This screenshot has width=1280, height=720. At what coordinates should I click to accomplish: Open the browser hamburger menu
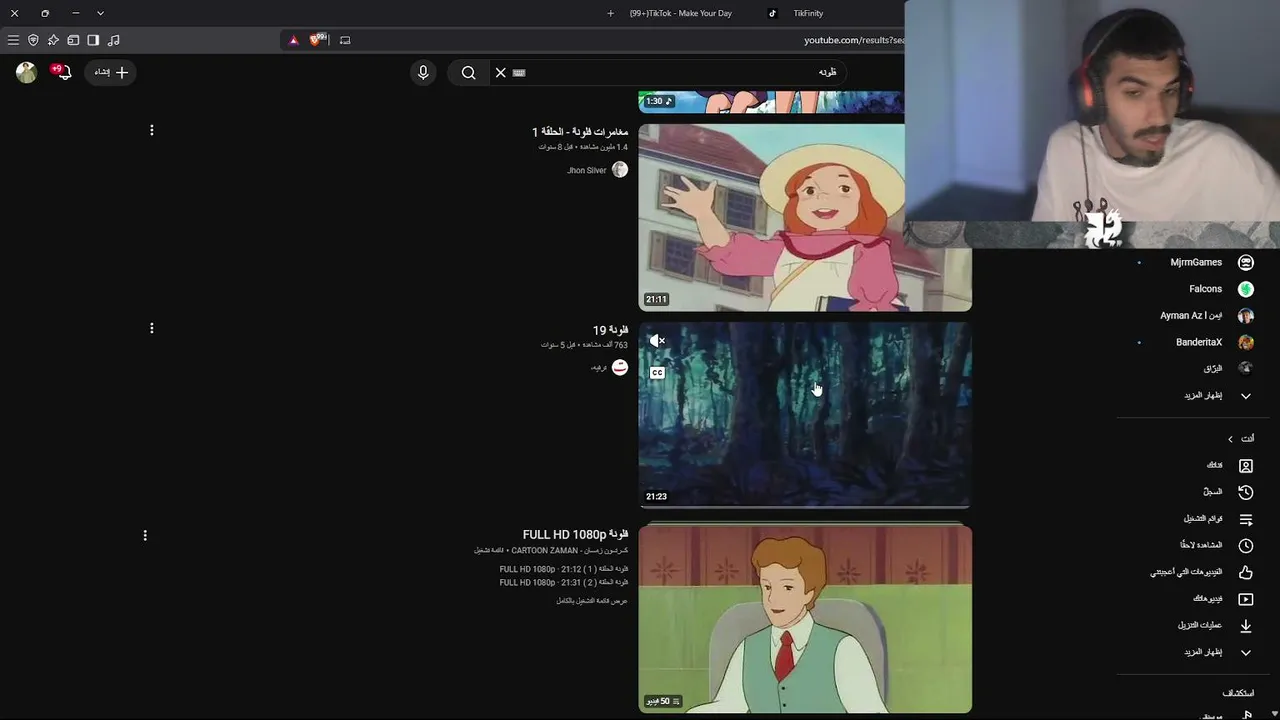coord(13,40)
